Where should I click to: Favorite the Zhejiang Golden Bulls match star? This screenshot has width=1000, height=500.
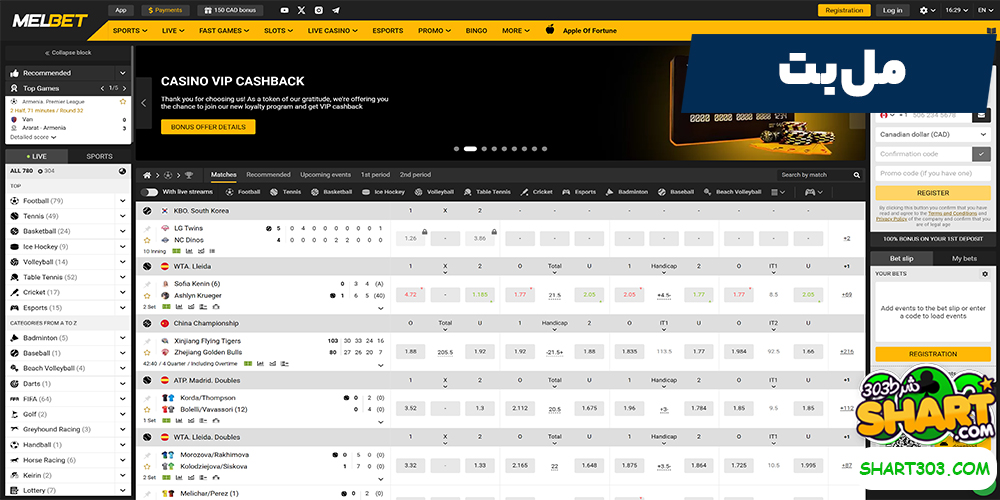(x=147, y=352)
